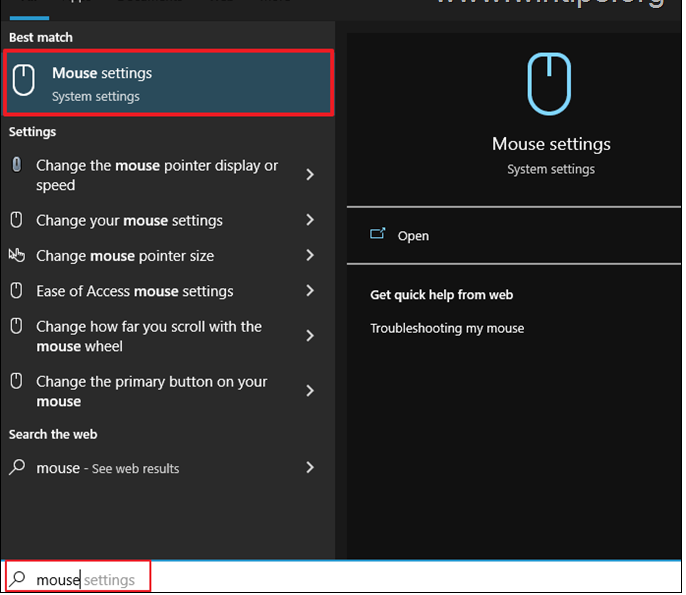Click the icon beside Change mouse pointer display or speed
Viewport: 686px width, 595px height.
point(17,166)
